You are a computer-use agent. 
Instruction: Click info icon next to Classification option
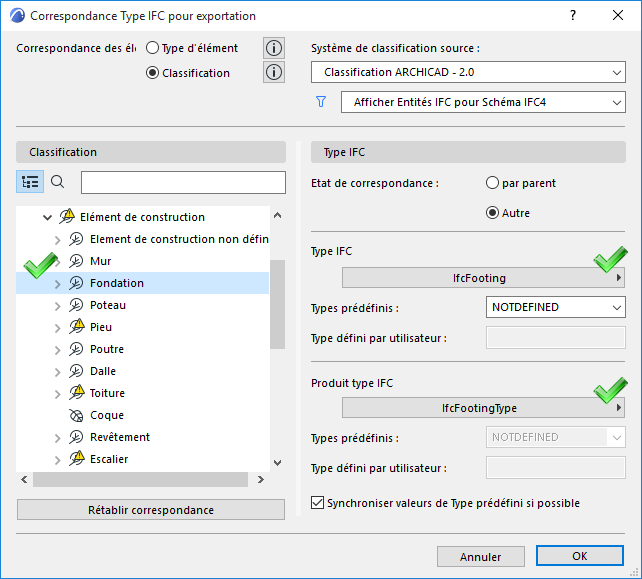coord(273,72)
